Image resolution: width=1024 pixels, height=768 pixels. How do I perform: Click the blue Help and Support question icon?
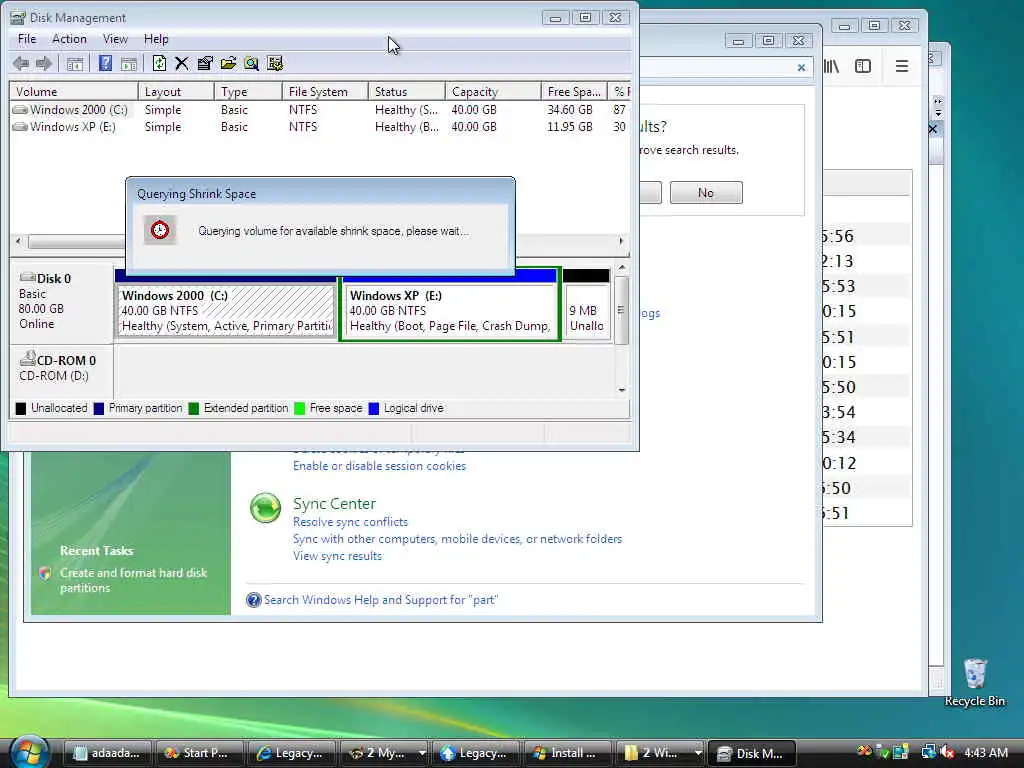[253, 600]
